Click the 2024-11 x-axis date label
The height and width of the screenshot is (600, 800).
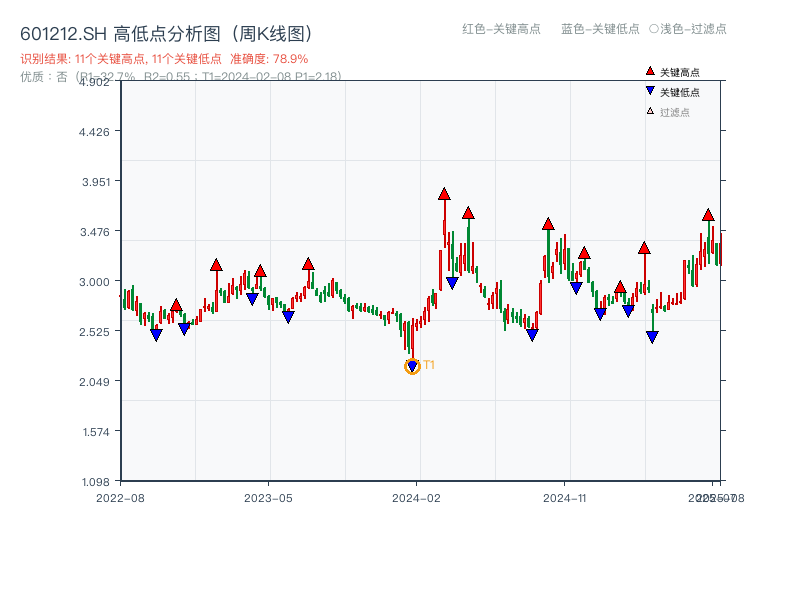(x=565, y=498)
